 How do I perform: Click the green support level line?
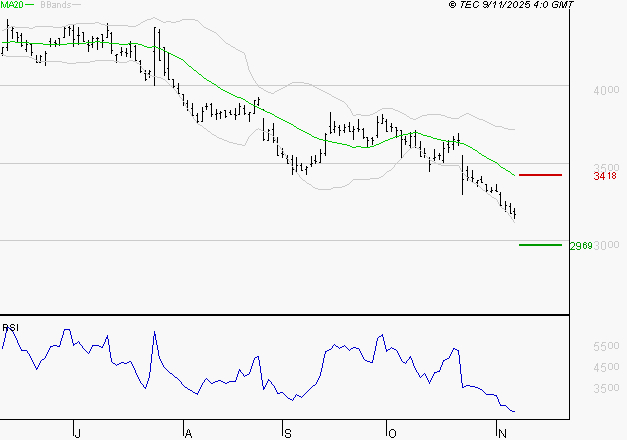[540, 245]
